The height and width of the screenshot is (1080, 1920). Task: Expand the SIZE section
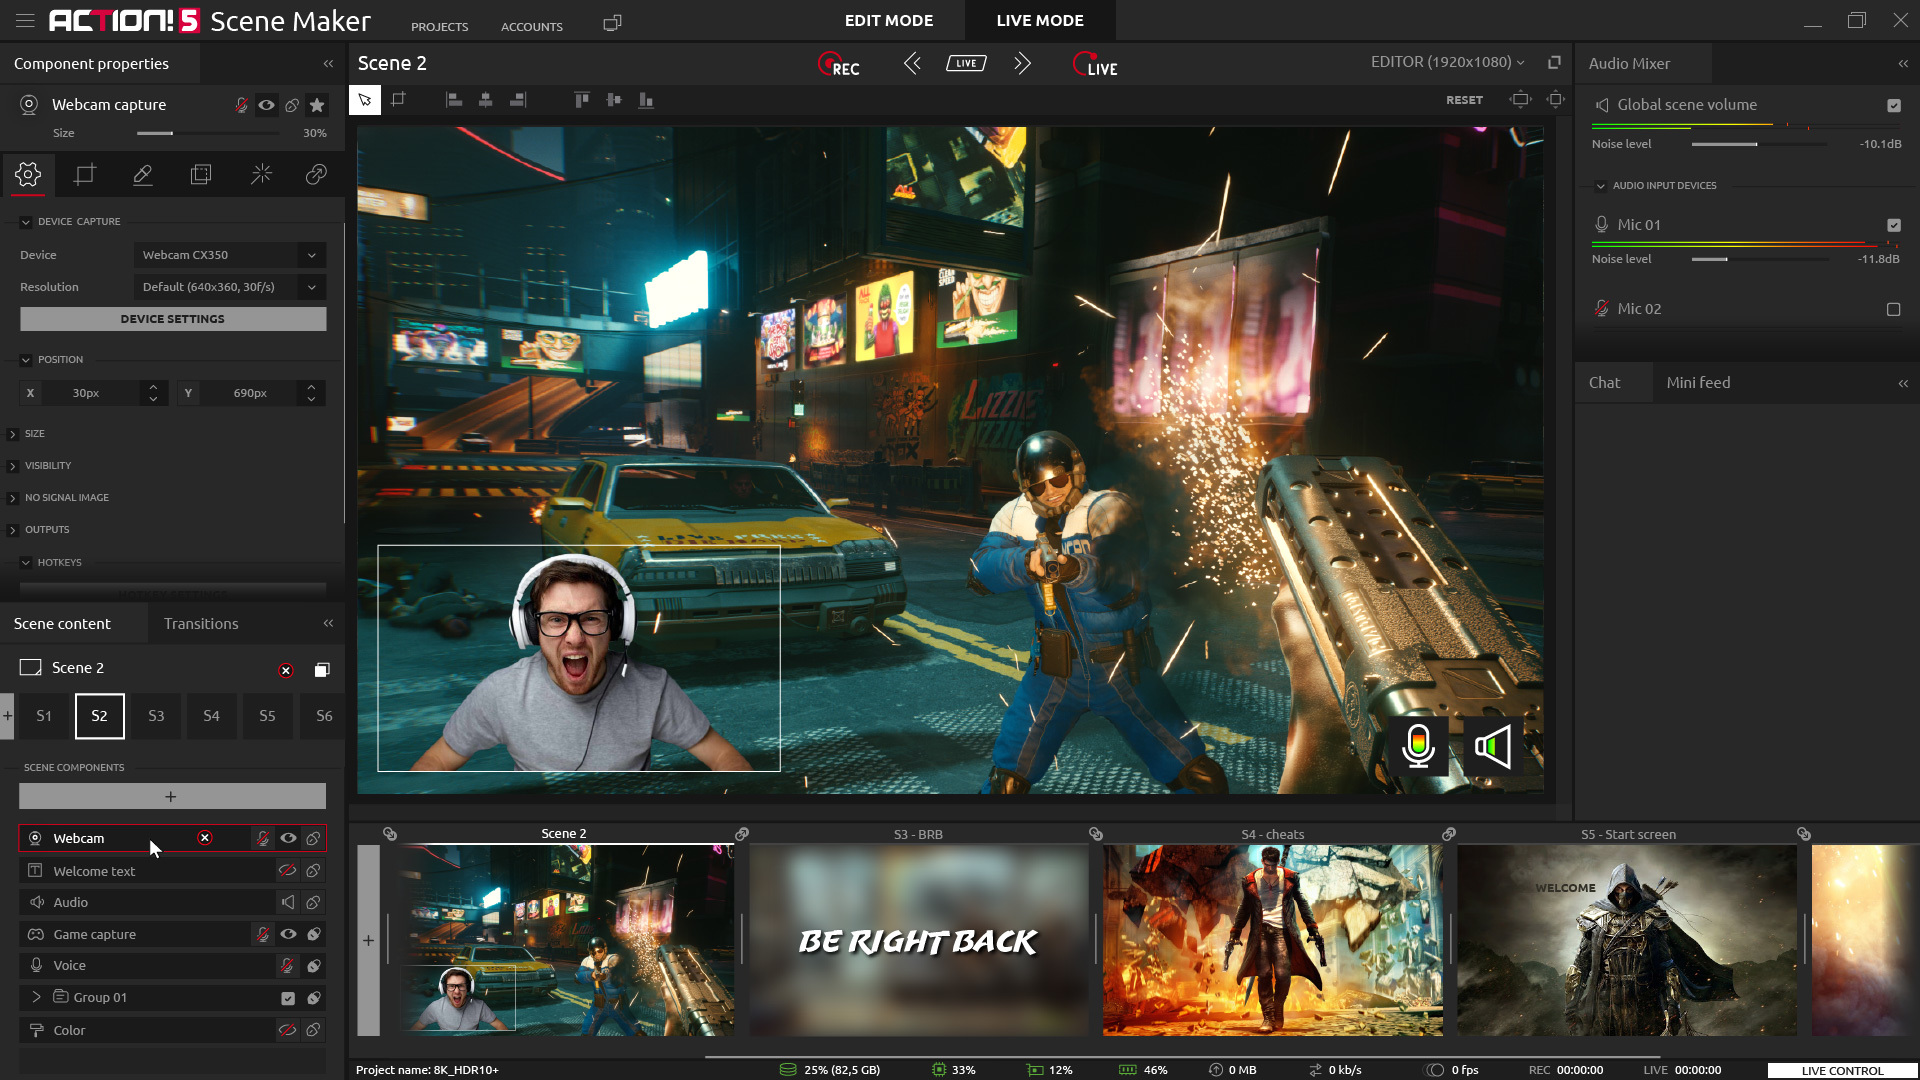[13, 434]
